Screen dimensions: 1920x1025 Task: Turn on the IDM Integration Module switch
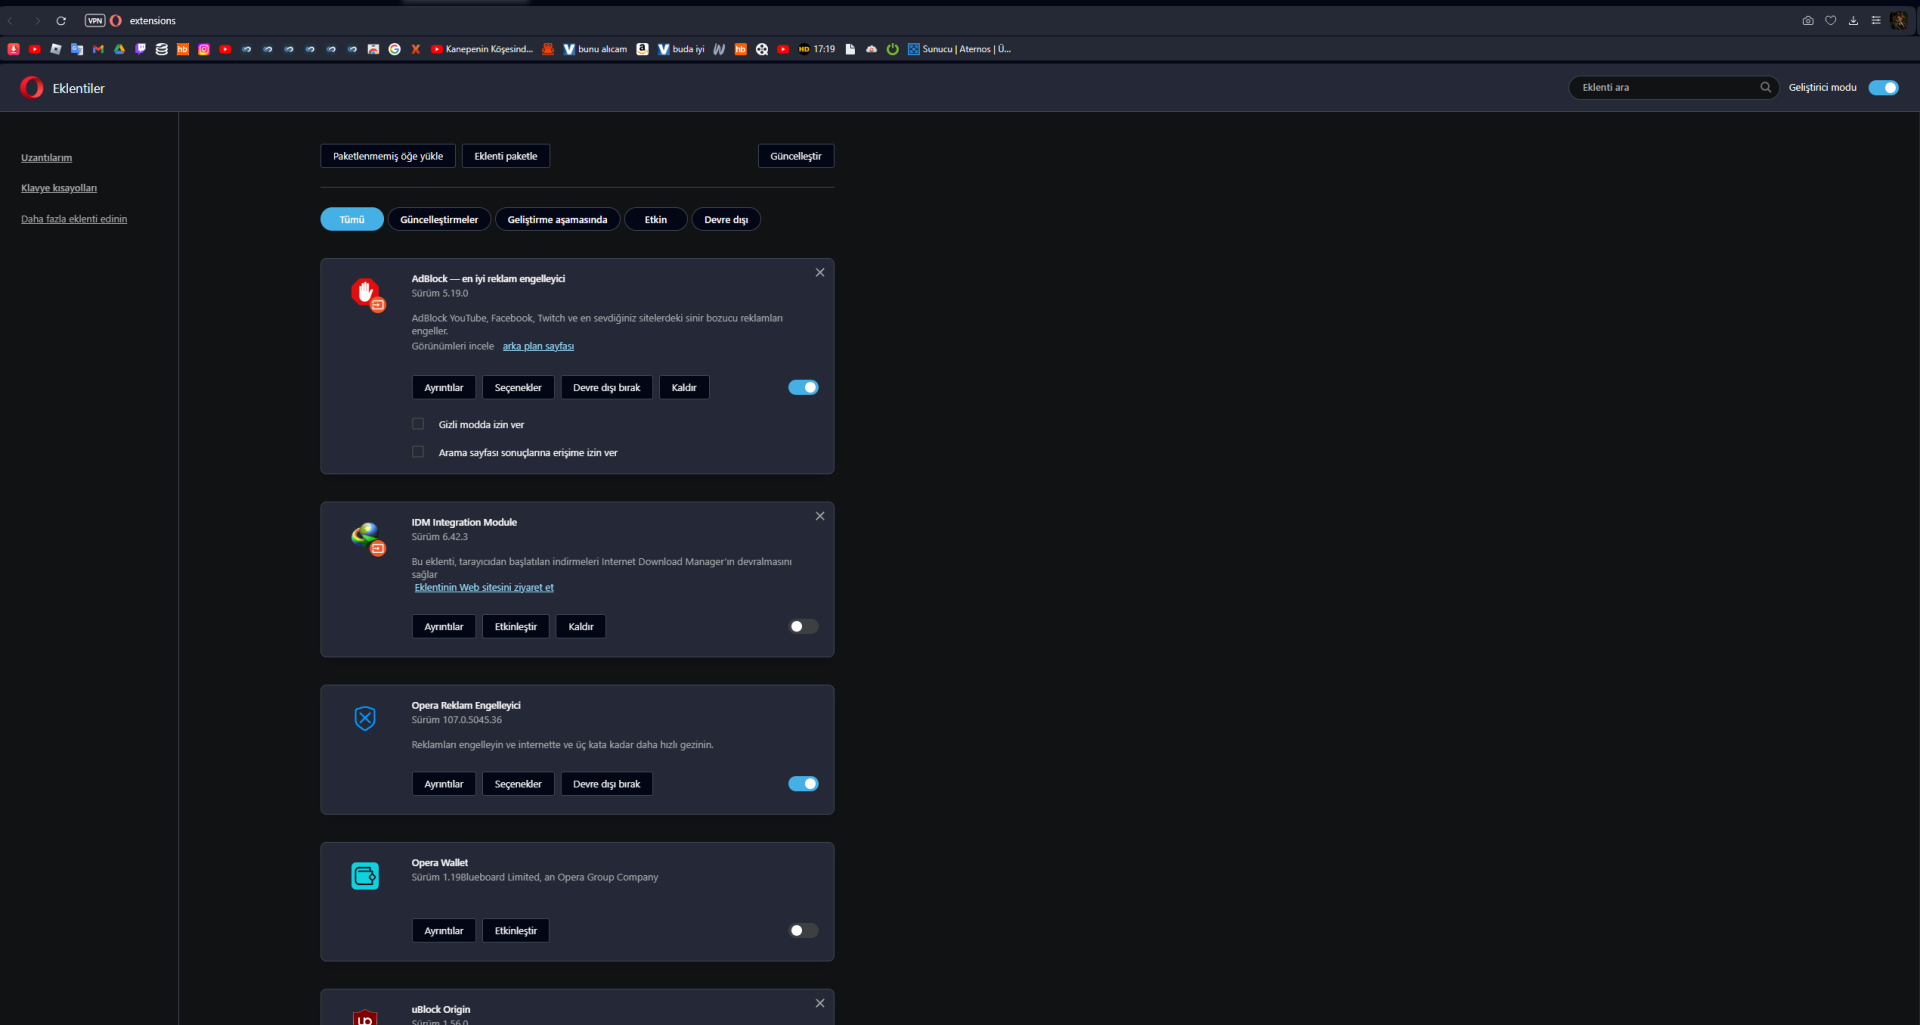(x=803, y=627)
